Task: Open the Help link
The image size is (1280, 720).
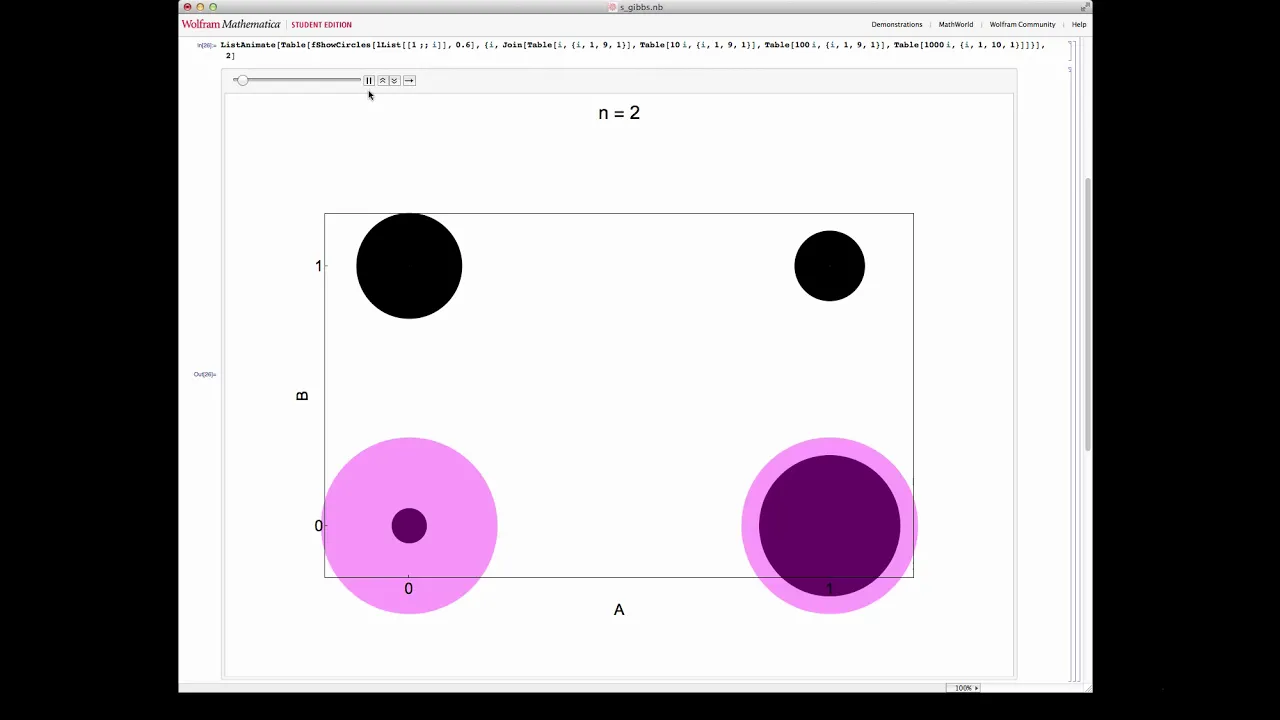Action: pos(1079,24)
